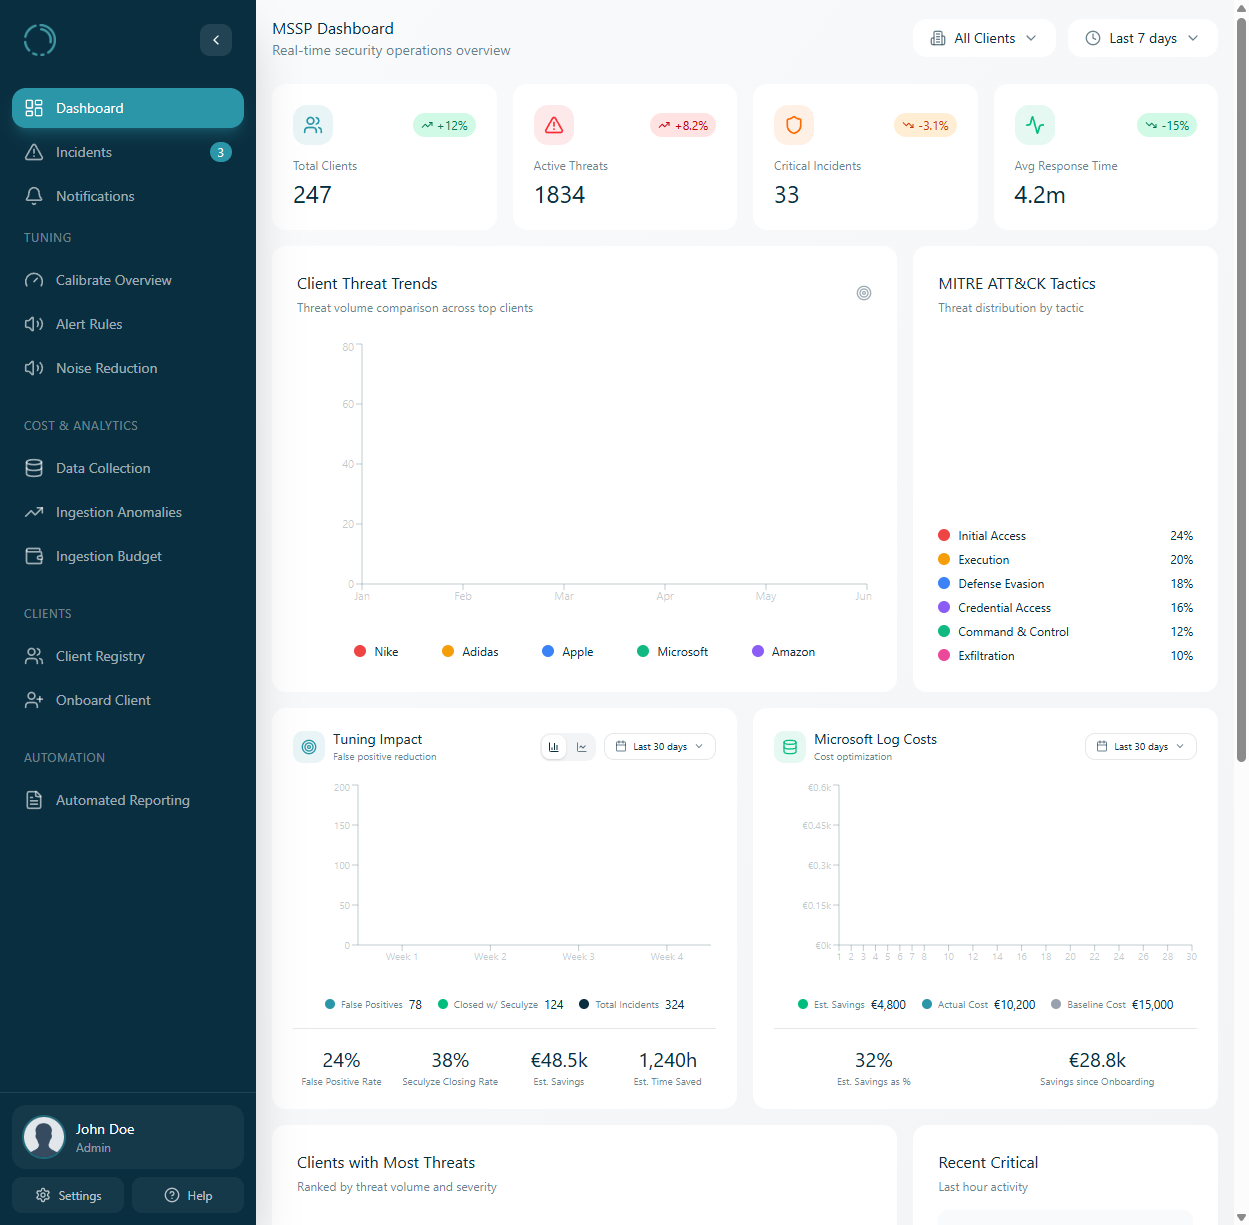Toggle the Amazon series in chart legend
The width and height of the screenshot is (1249, 1225).
point(784,651)
